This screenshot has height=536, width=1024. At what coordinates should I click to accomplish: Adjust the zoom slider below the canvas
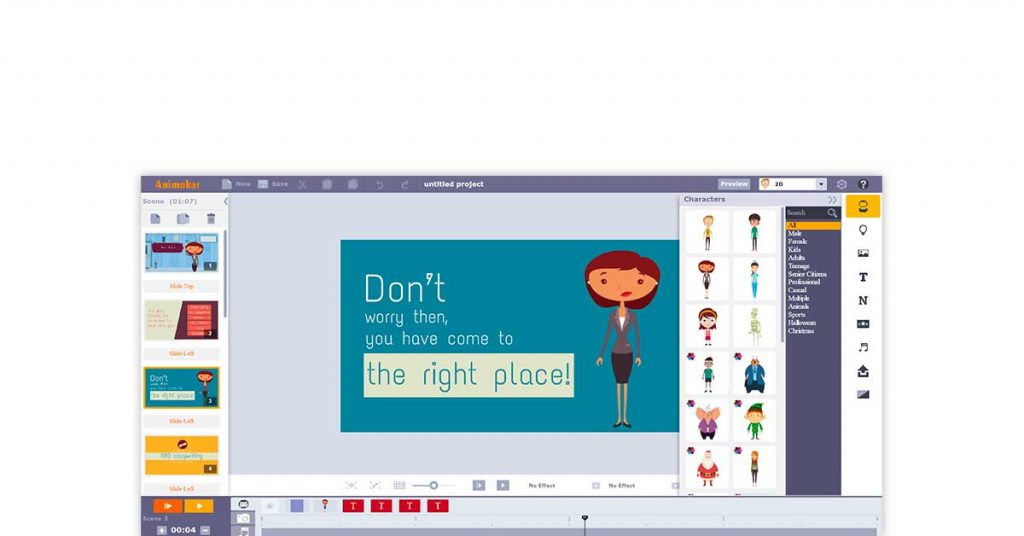coord(433,485)
